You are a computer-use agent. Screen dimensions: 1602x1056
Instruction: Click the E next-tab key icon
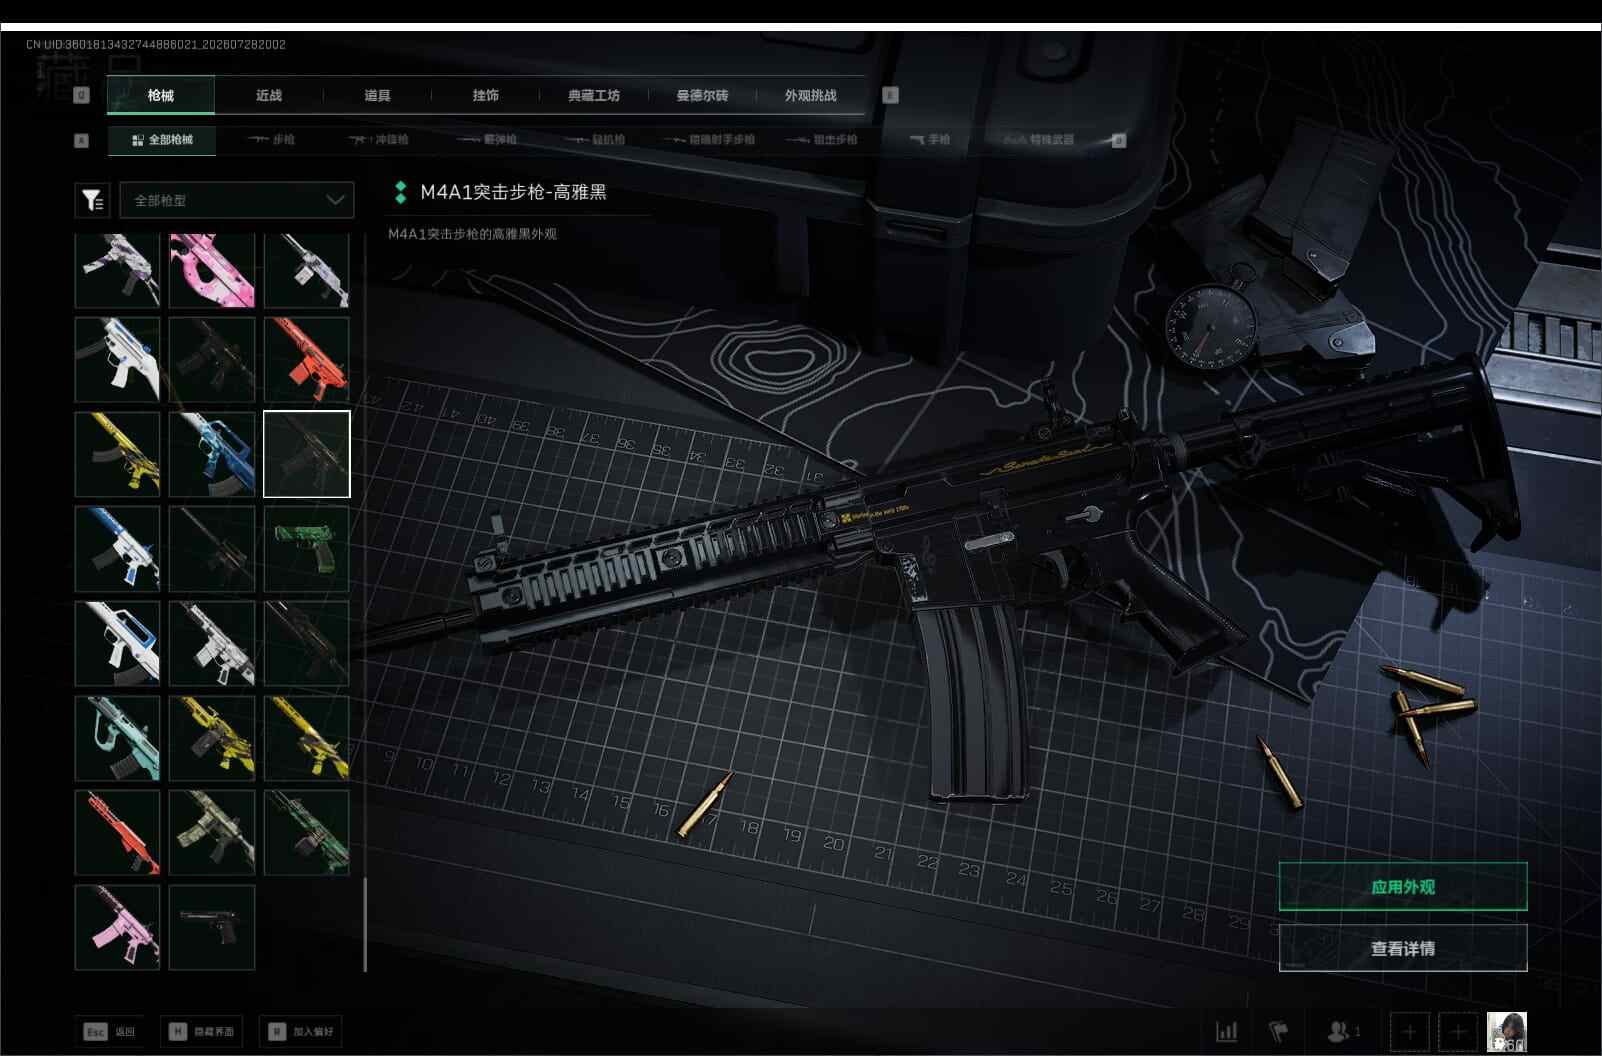tap(890, 95)
